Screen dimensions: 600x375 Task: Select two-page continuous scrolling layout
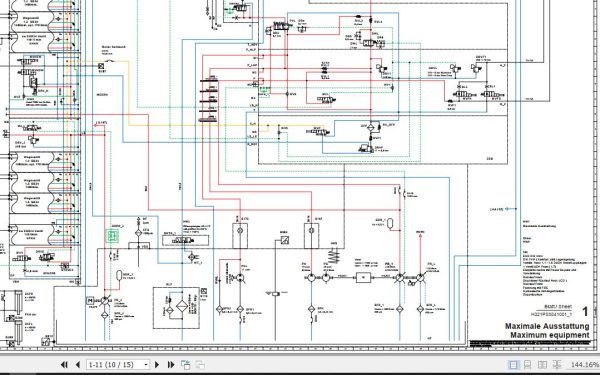tap(557, 365)
